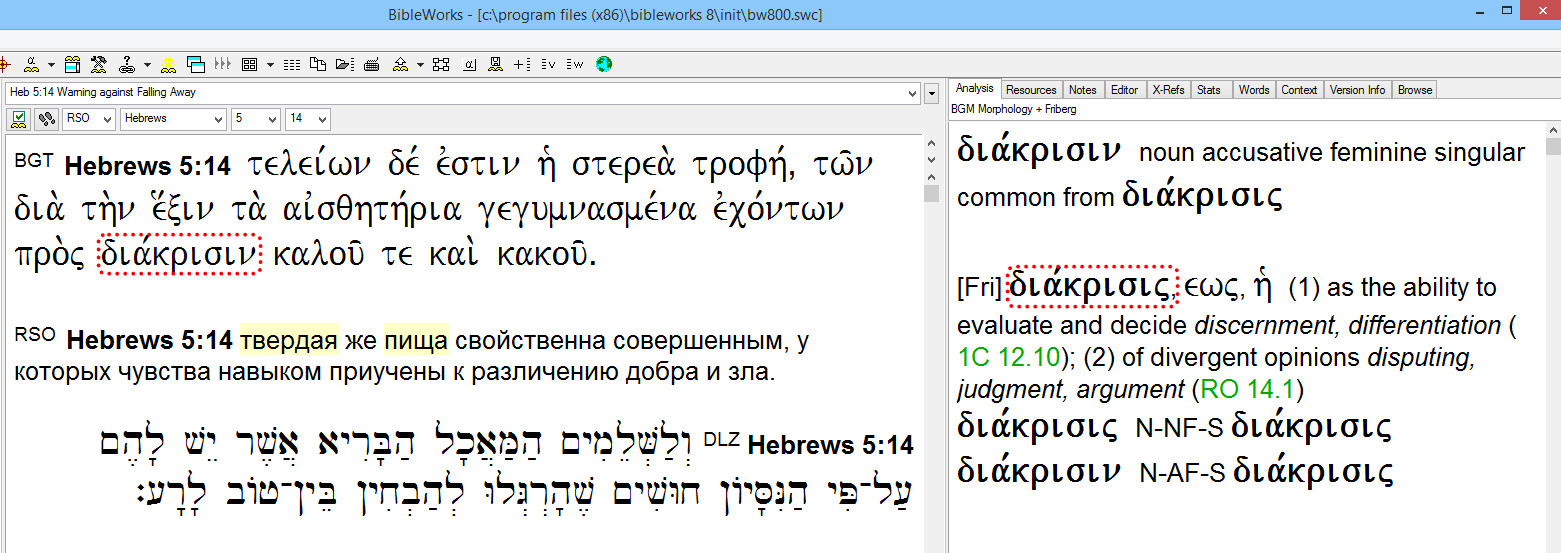Image resolution: width=1561 pixels, height=553 pixels.
Task: Click small arrow button right of heading box
Action: tap(932, 93)
